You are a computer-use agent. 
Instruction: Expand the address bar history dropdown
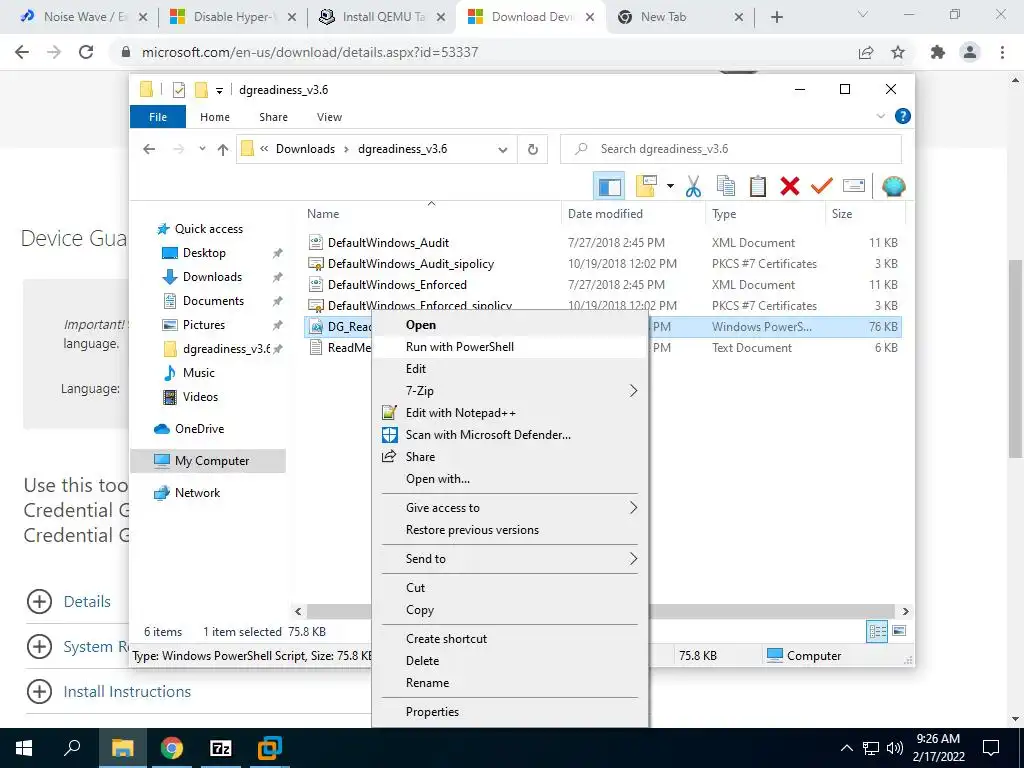click(x=503, y=150)
